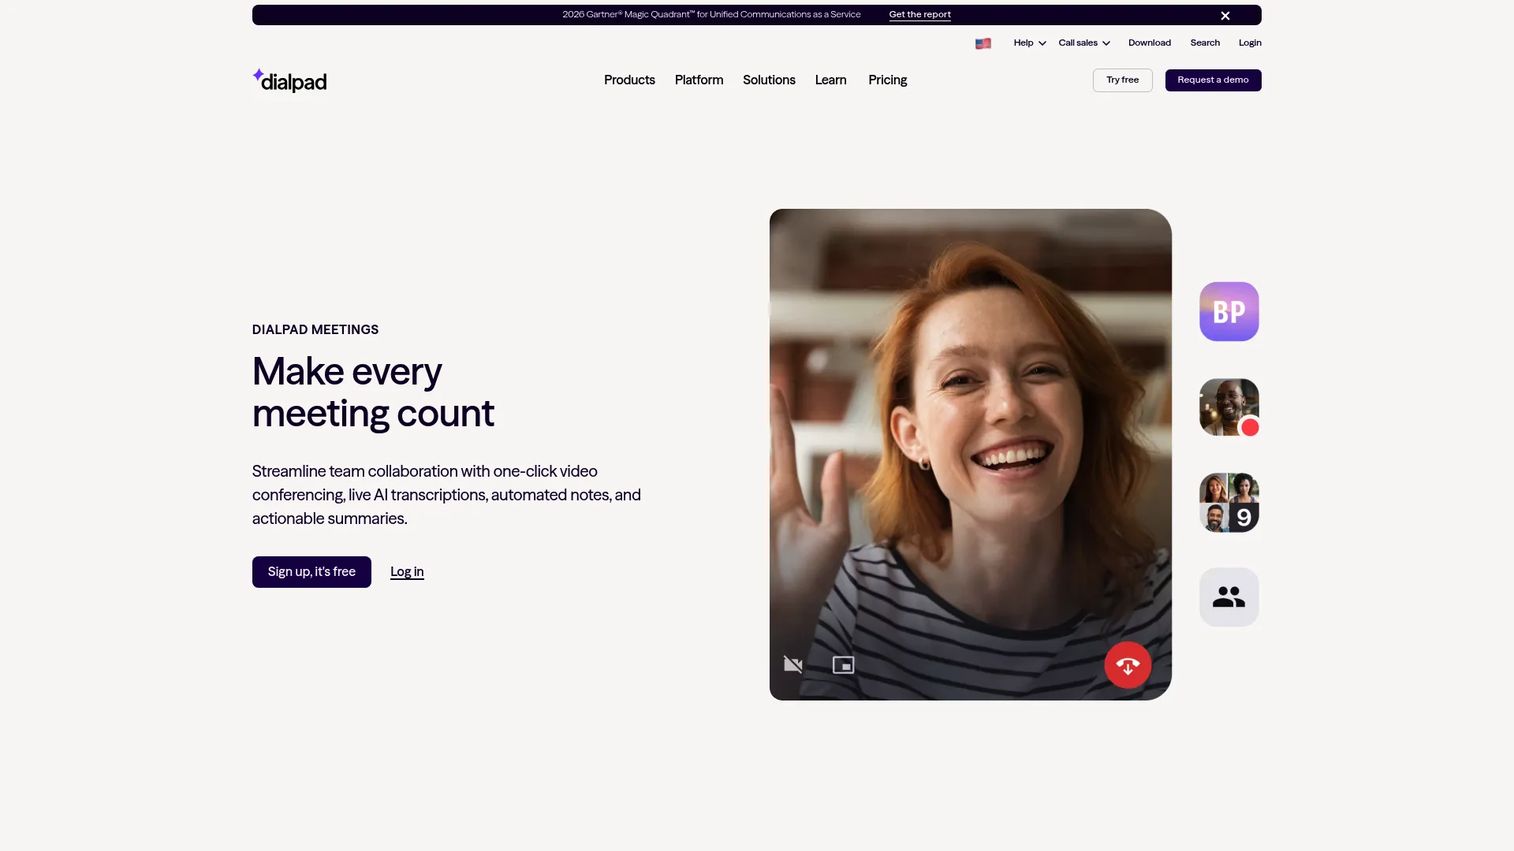Click the Login link in top bar
This screenshot has width=1514, height=851.
click(x=1250, y=43)
